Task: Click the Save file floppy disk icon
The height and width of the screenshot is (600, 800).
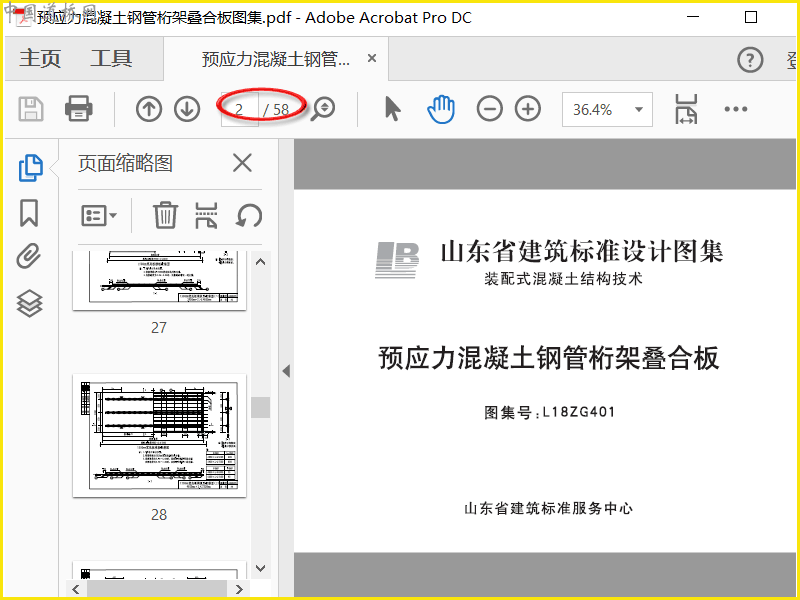Action: [x=31, y=109]
